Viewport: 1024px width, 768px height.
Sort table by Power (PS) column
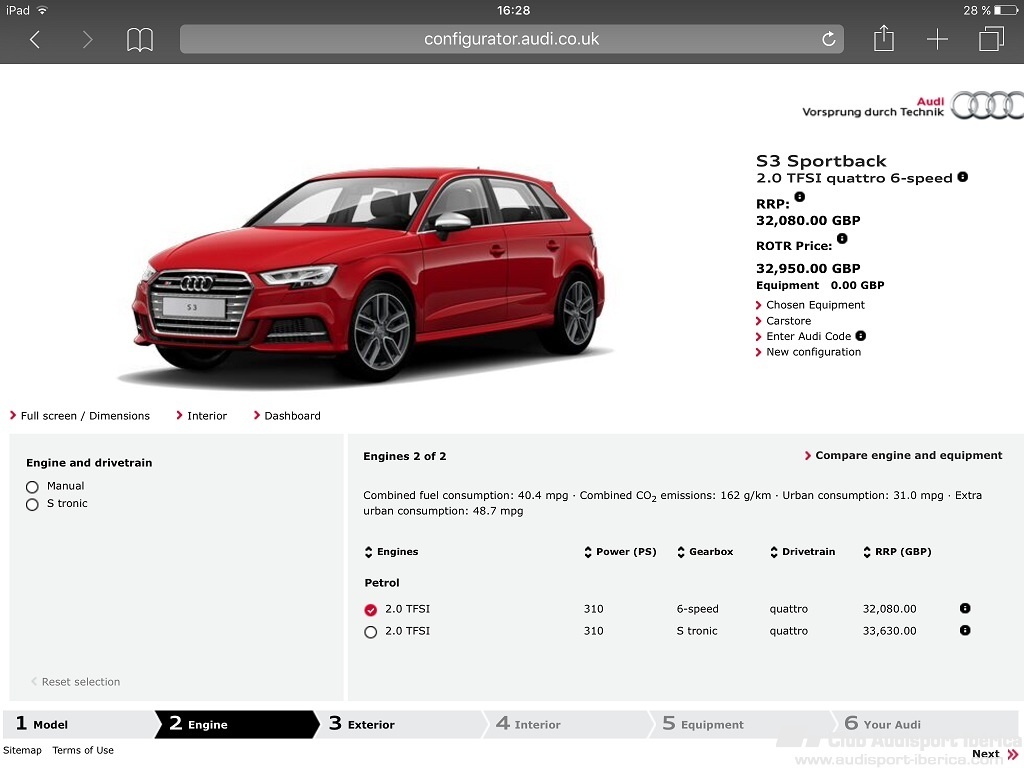[620, 552]
